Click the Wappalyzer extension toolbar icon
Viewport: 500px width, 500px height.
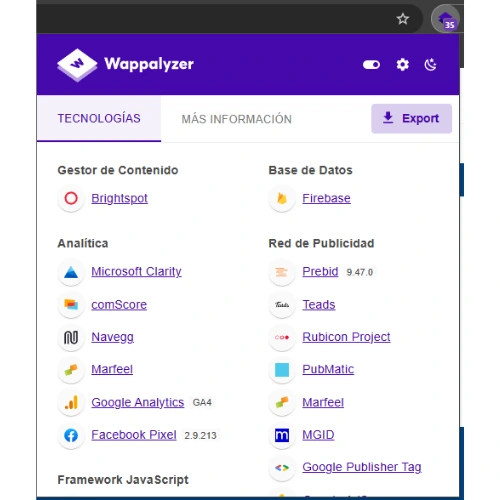(x=446, y=19)
